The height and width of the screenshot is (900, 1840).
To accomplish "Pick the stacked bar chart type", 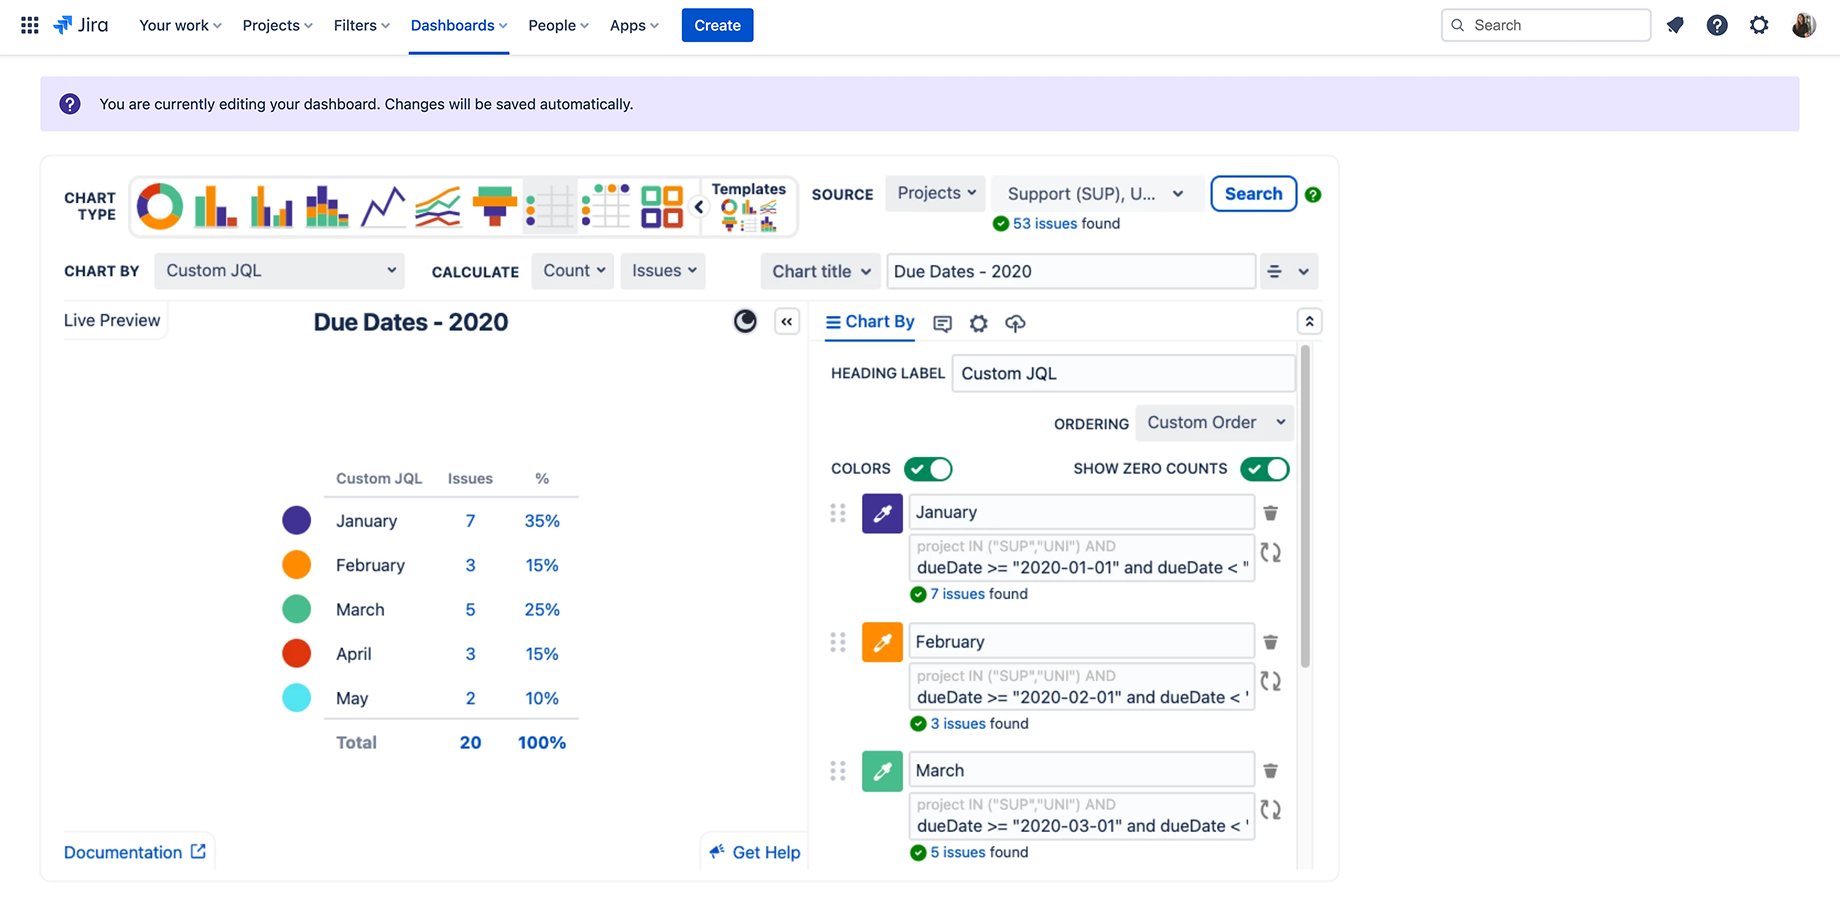I will pyautogui.click(x=327, y=206).
